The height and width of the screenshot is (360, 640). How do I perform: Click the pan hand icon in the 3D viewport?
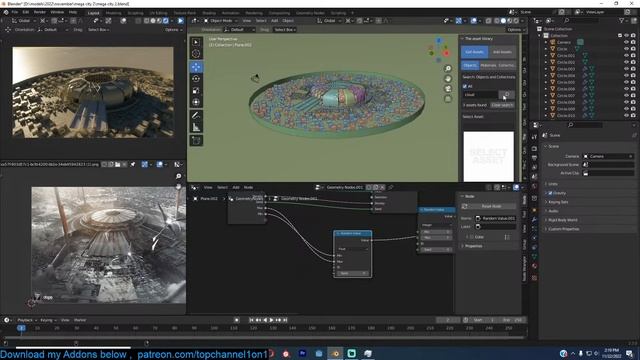[x=448, y=79]
